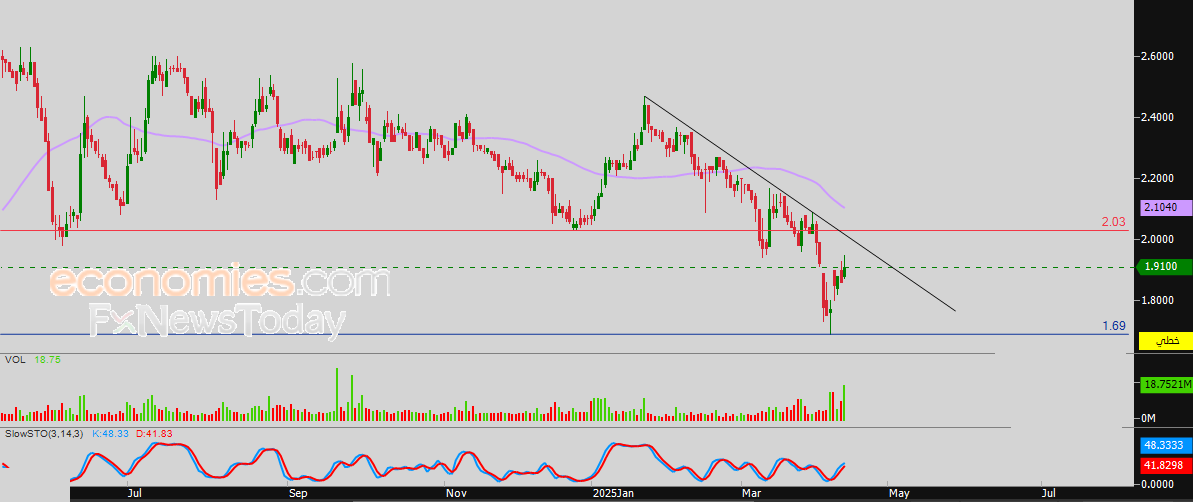Click the Nov date axis label

[x=456, y=494]
